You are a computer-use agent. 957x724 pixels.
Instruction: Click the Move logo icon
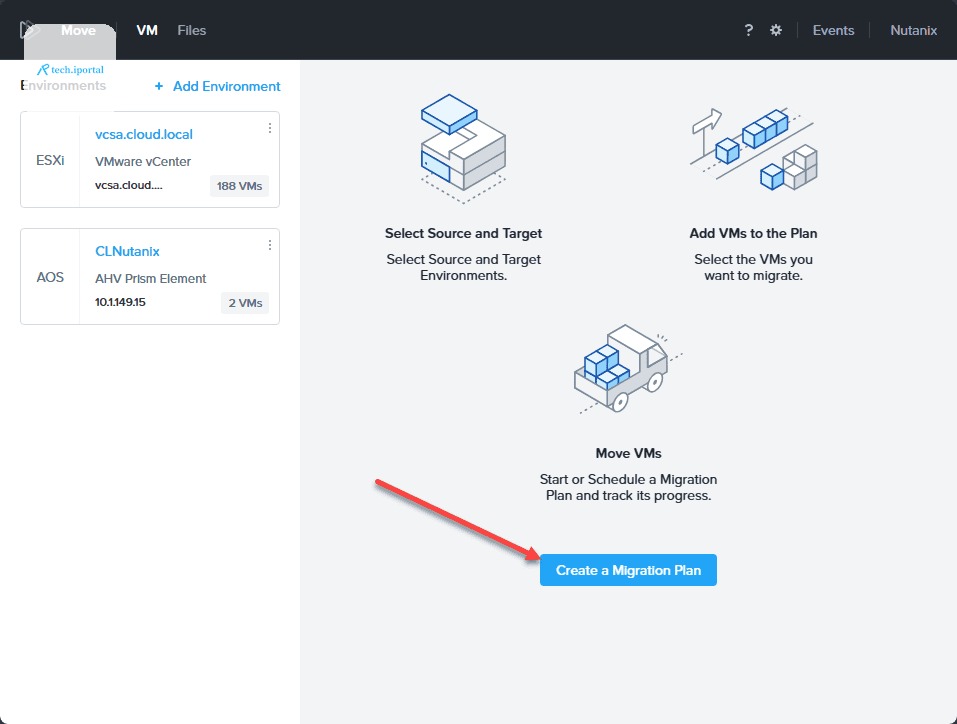[28, 30]
